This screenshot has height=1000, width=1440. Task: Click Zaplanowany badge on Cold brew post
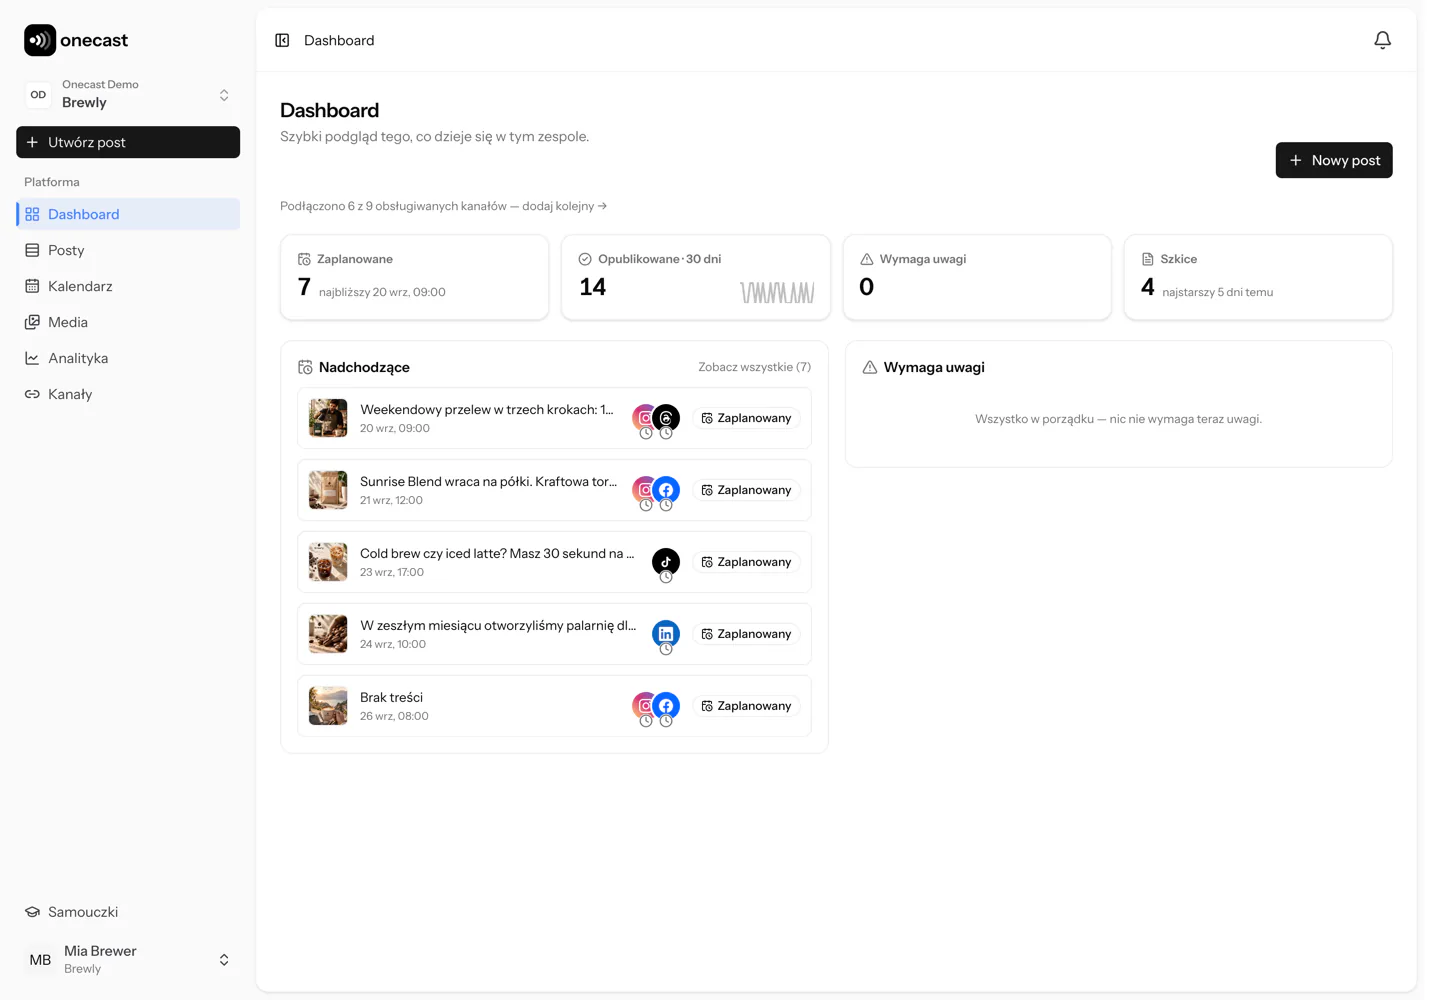coord(746,562)
